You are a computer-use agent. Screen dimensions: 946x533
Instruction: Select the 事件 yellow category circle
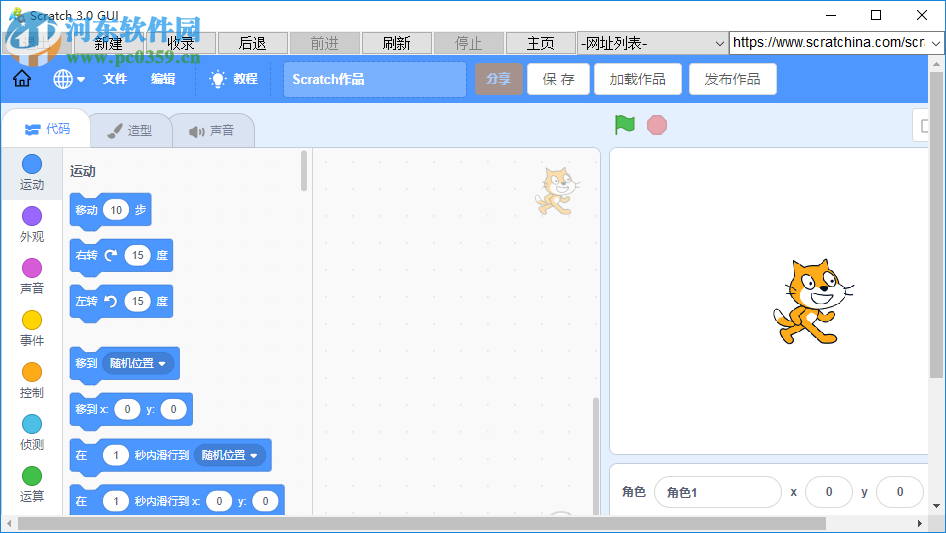(x=32, y=320)
